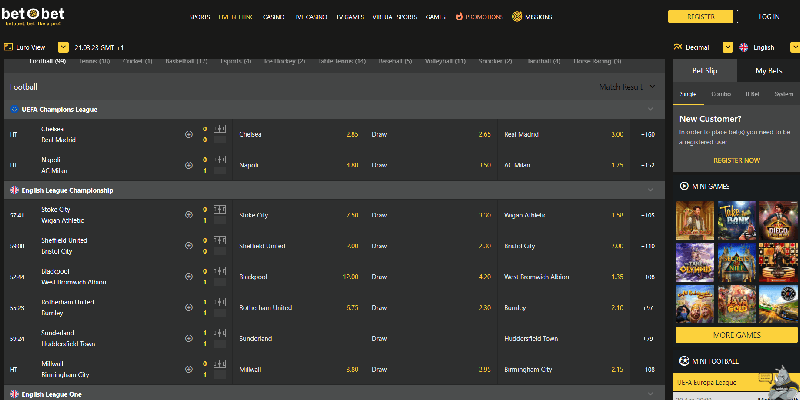Open stats icon for Millwall match
Viewport: 800px width, 400px height.
189,369
